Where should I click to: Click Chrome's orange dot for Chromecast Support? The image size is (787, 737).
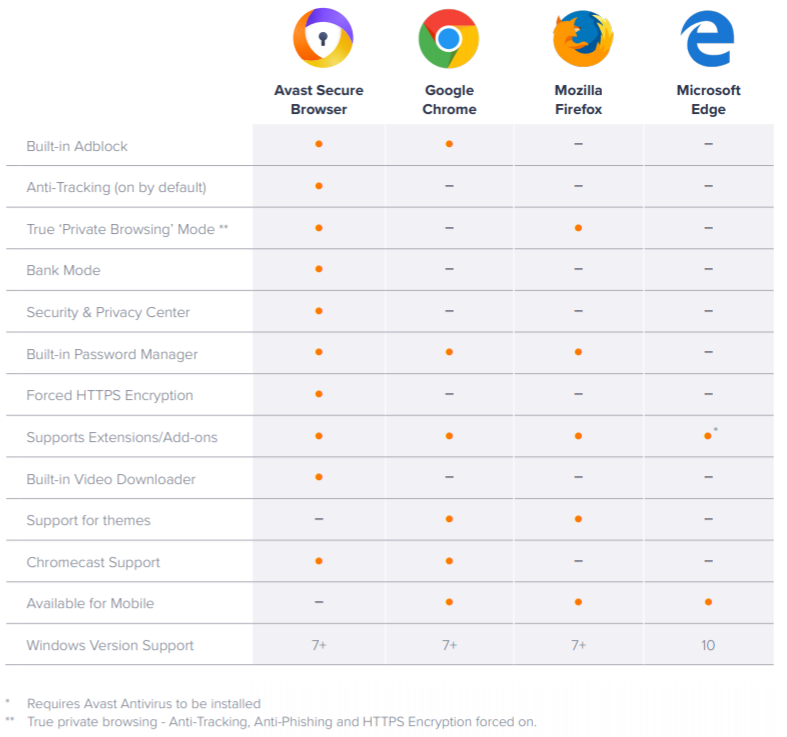449,562
